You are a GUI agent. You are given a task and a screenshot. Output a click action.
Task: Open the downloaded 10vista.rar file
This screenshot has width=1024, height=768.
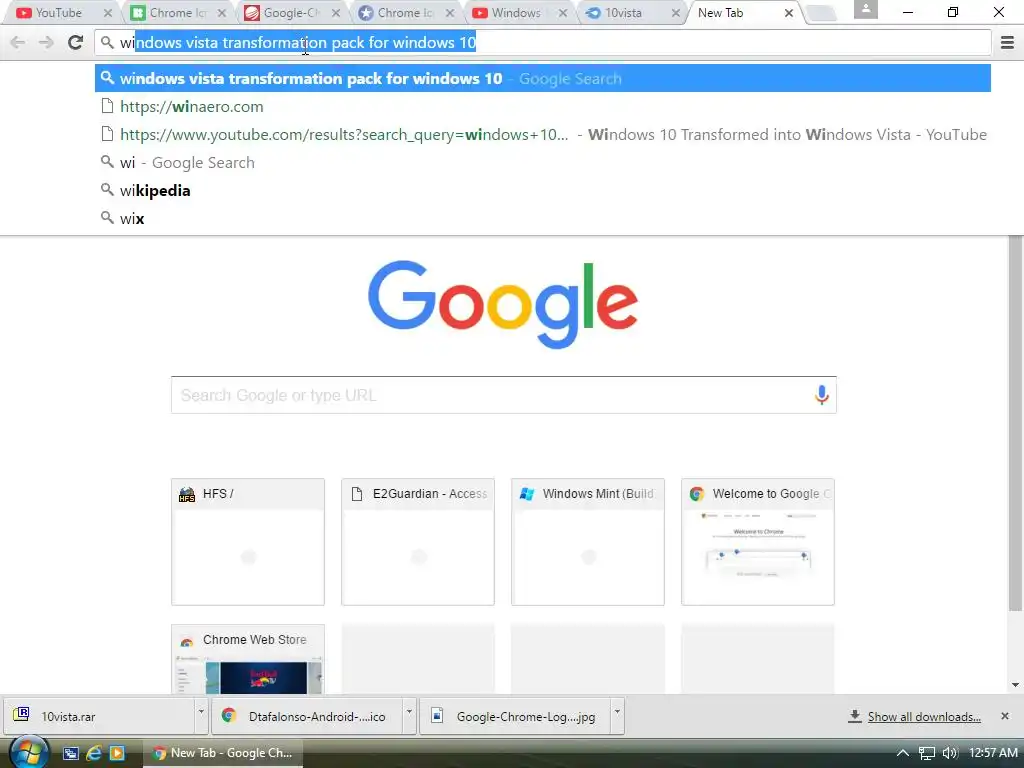[98, 716]
